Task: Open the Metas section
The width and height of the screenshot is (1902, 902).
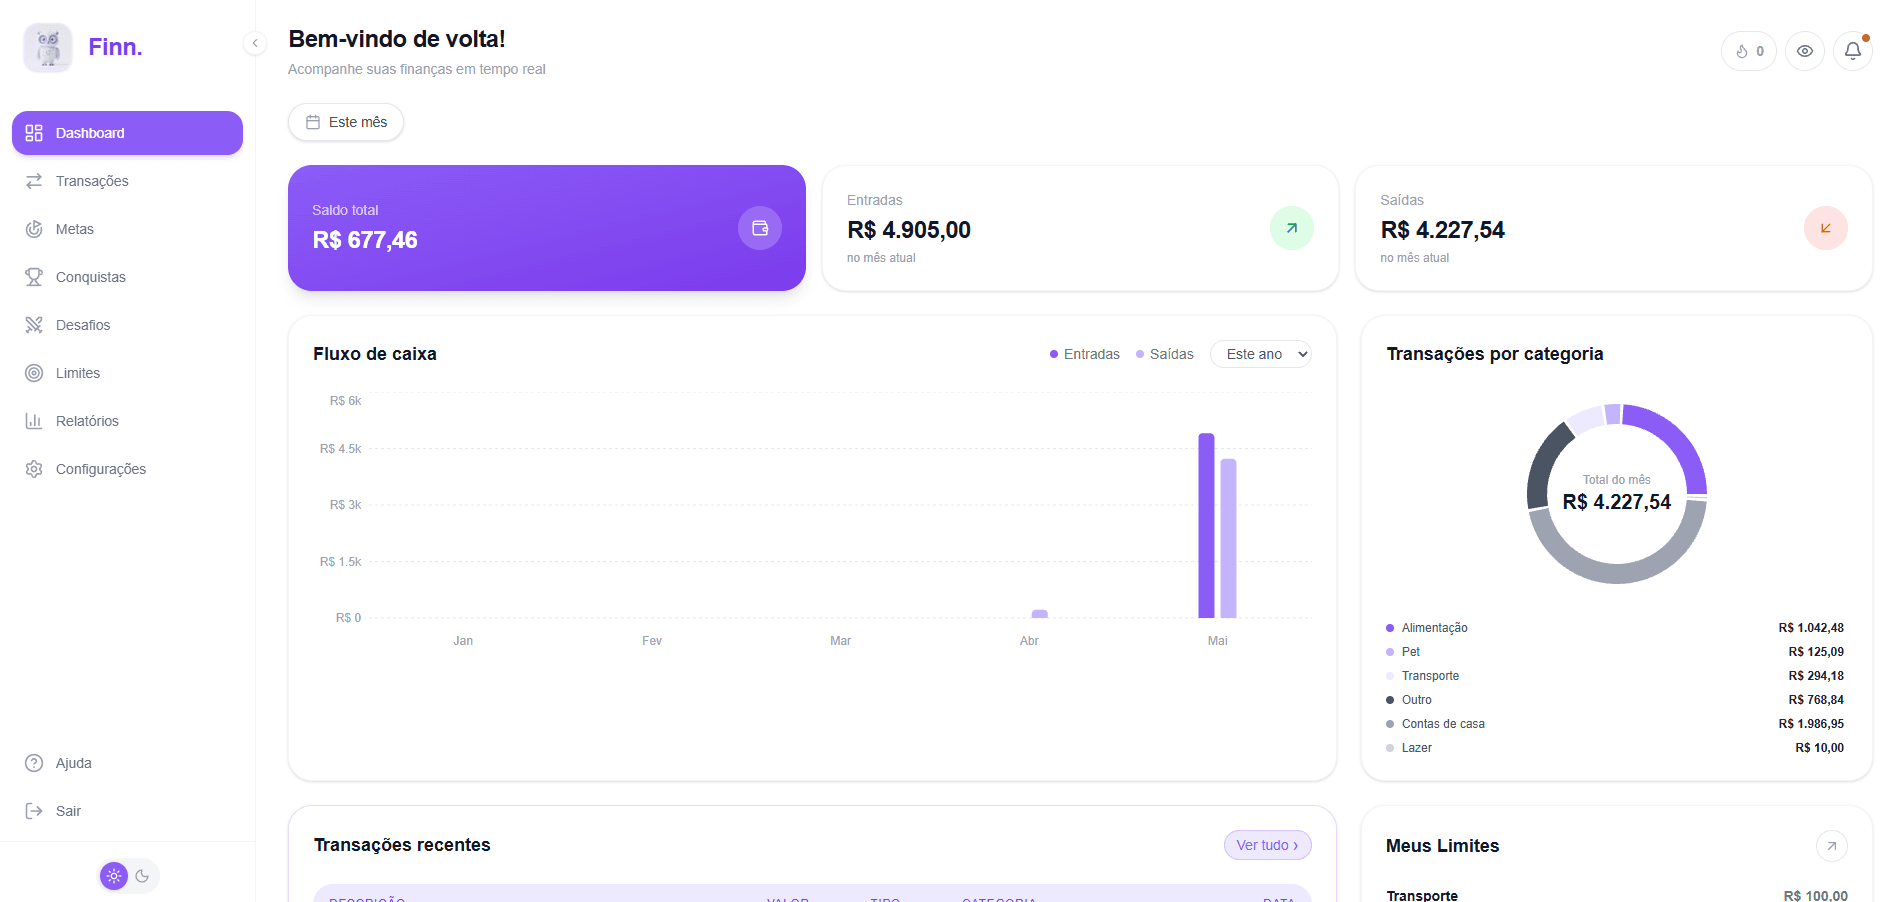Action: click(x=127, y=229)
